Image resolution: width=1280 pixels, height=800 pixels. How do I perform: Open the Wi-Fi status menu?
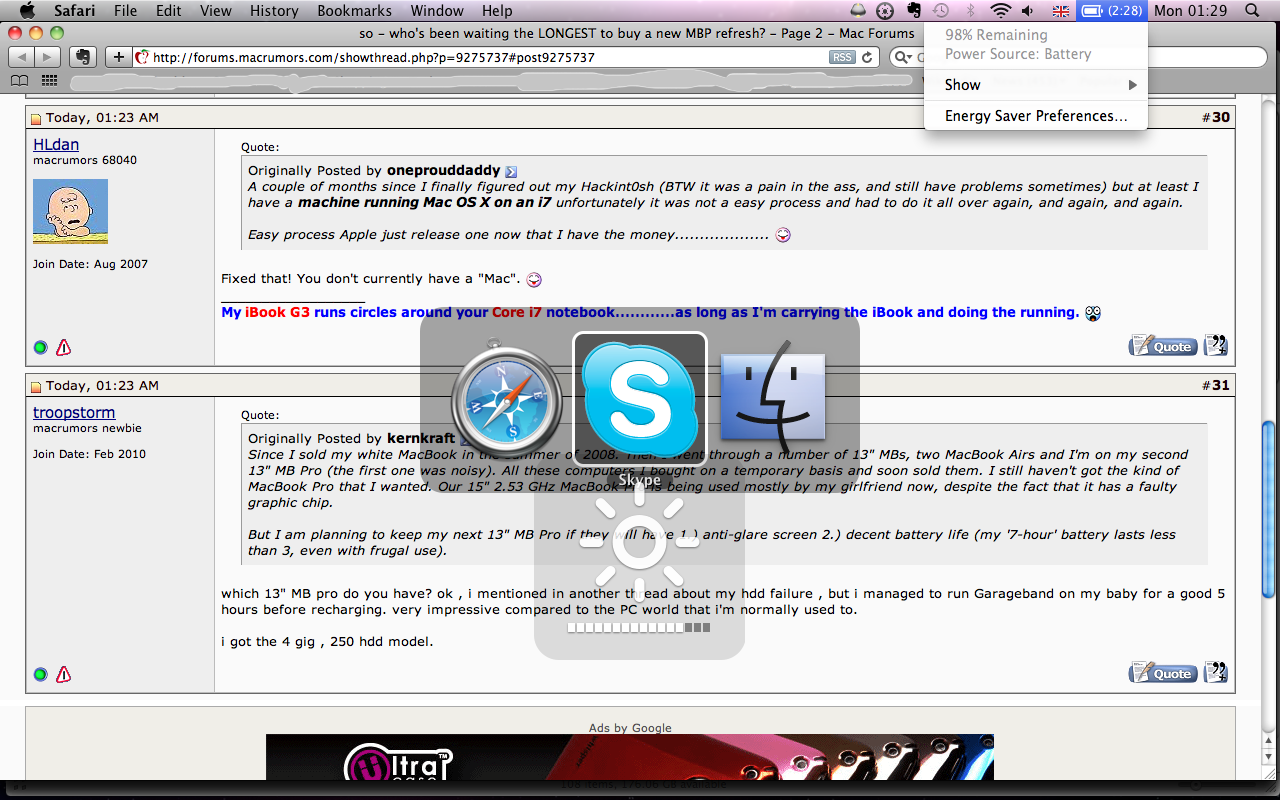click(1000, 11)
